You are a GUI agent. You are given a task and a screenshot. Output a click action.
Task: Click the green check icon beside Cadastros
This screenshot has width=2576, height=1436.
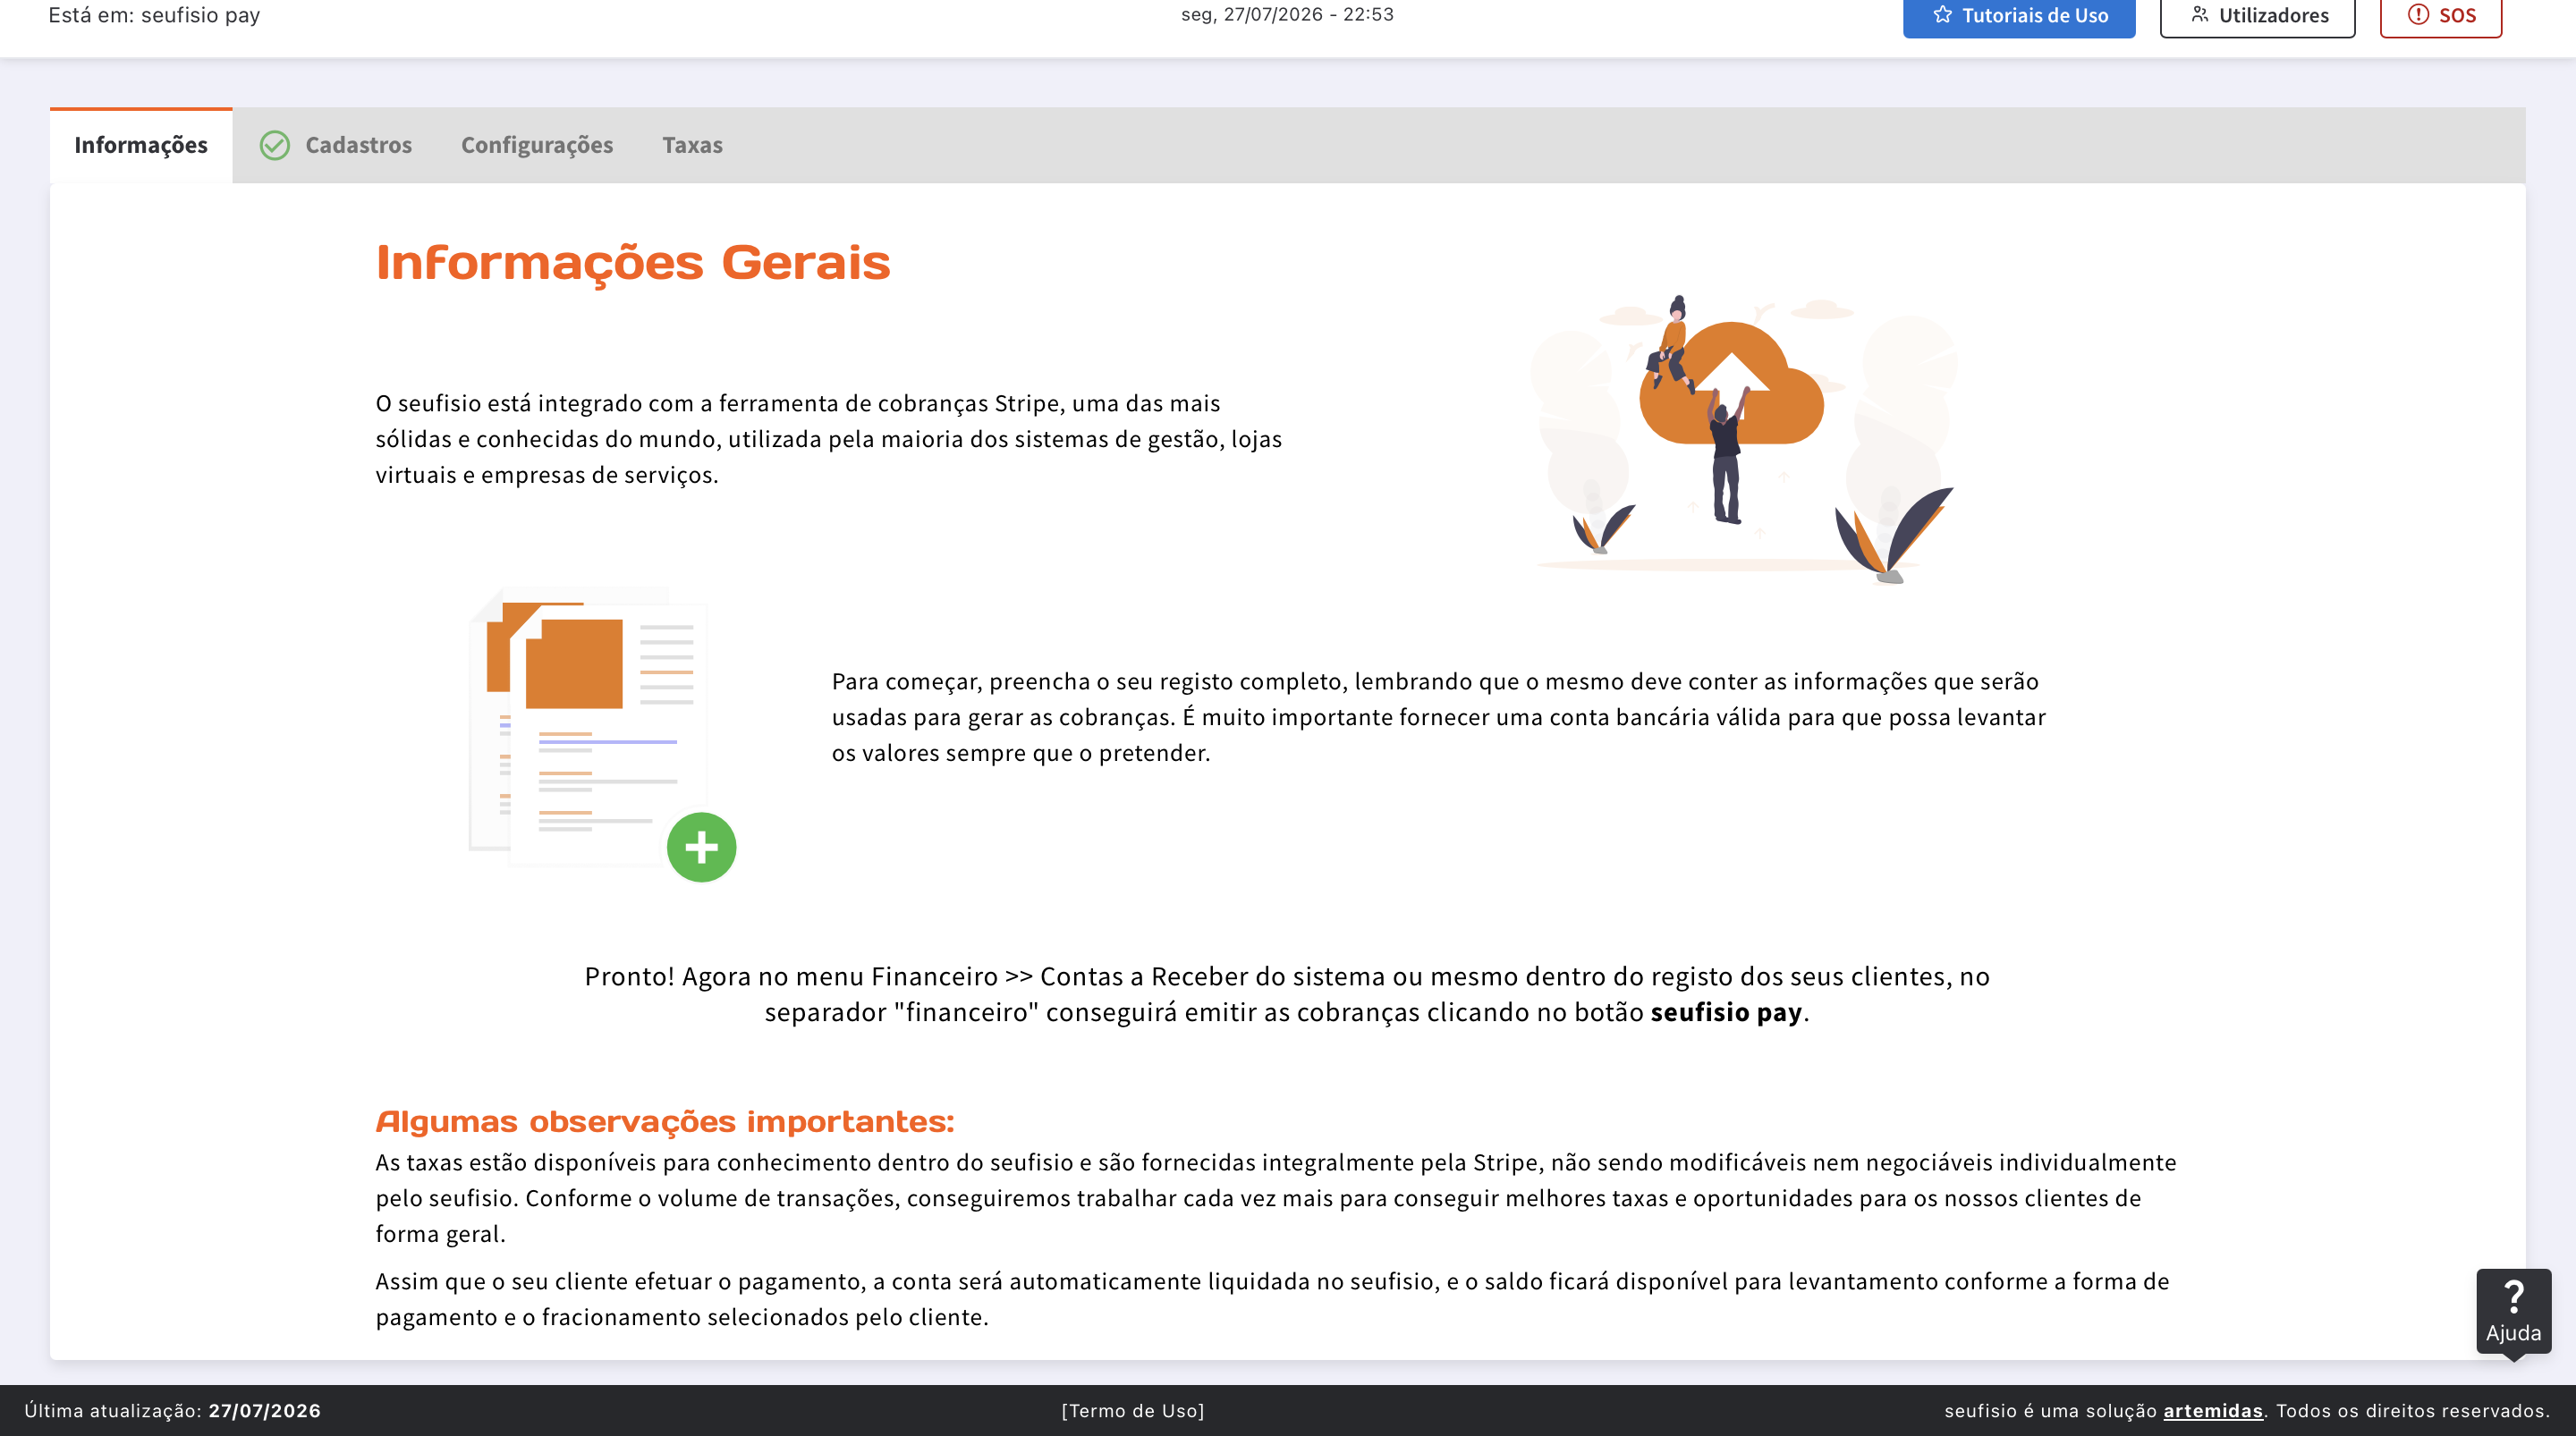[275, 145]
